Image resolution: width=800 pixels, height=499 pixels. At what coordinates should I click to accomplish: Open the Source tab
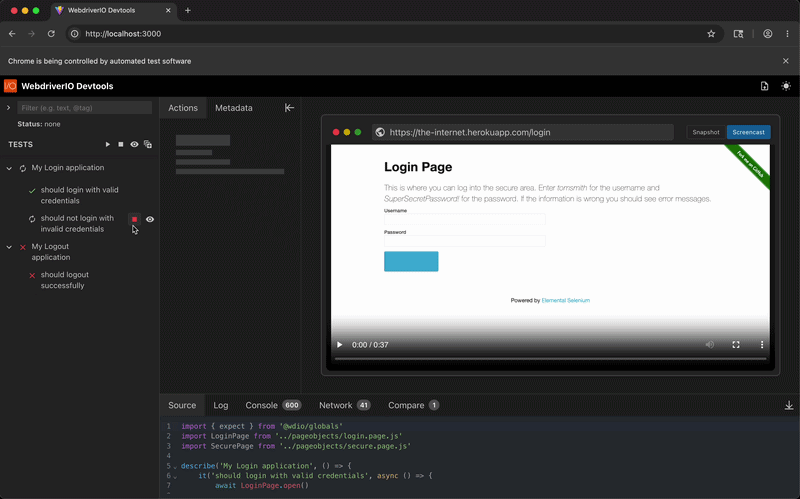[x=182, y=405]
